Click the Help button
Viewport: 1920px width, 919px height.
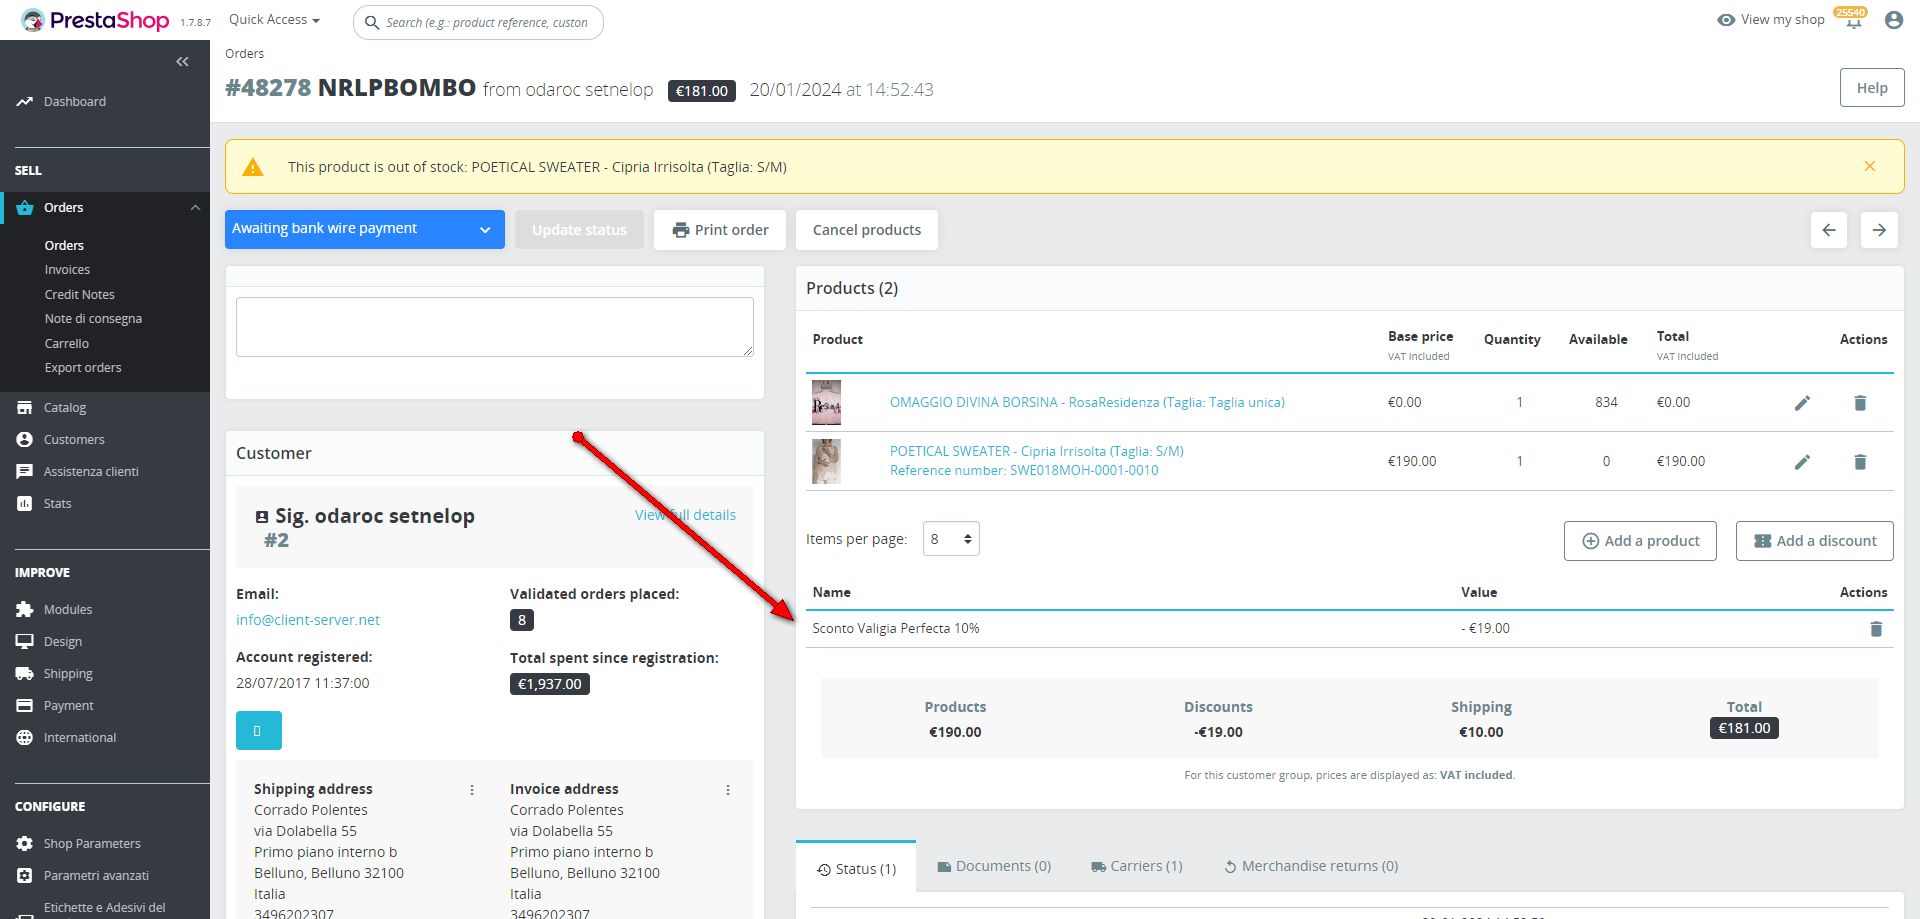tap(1872, 88)
